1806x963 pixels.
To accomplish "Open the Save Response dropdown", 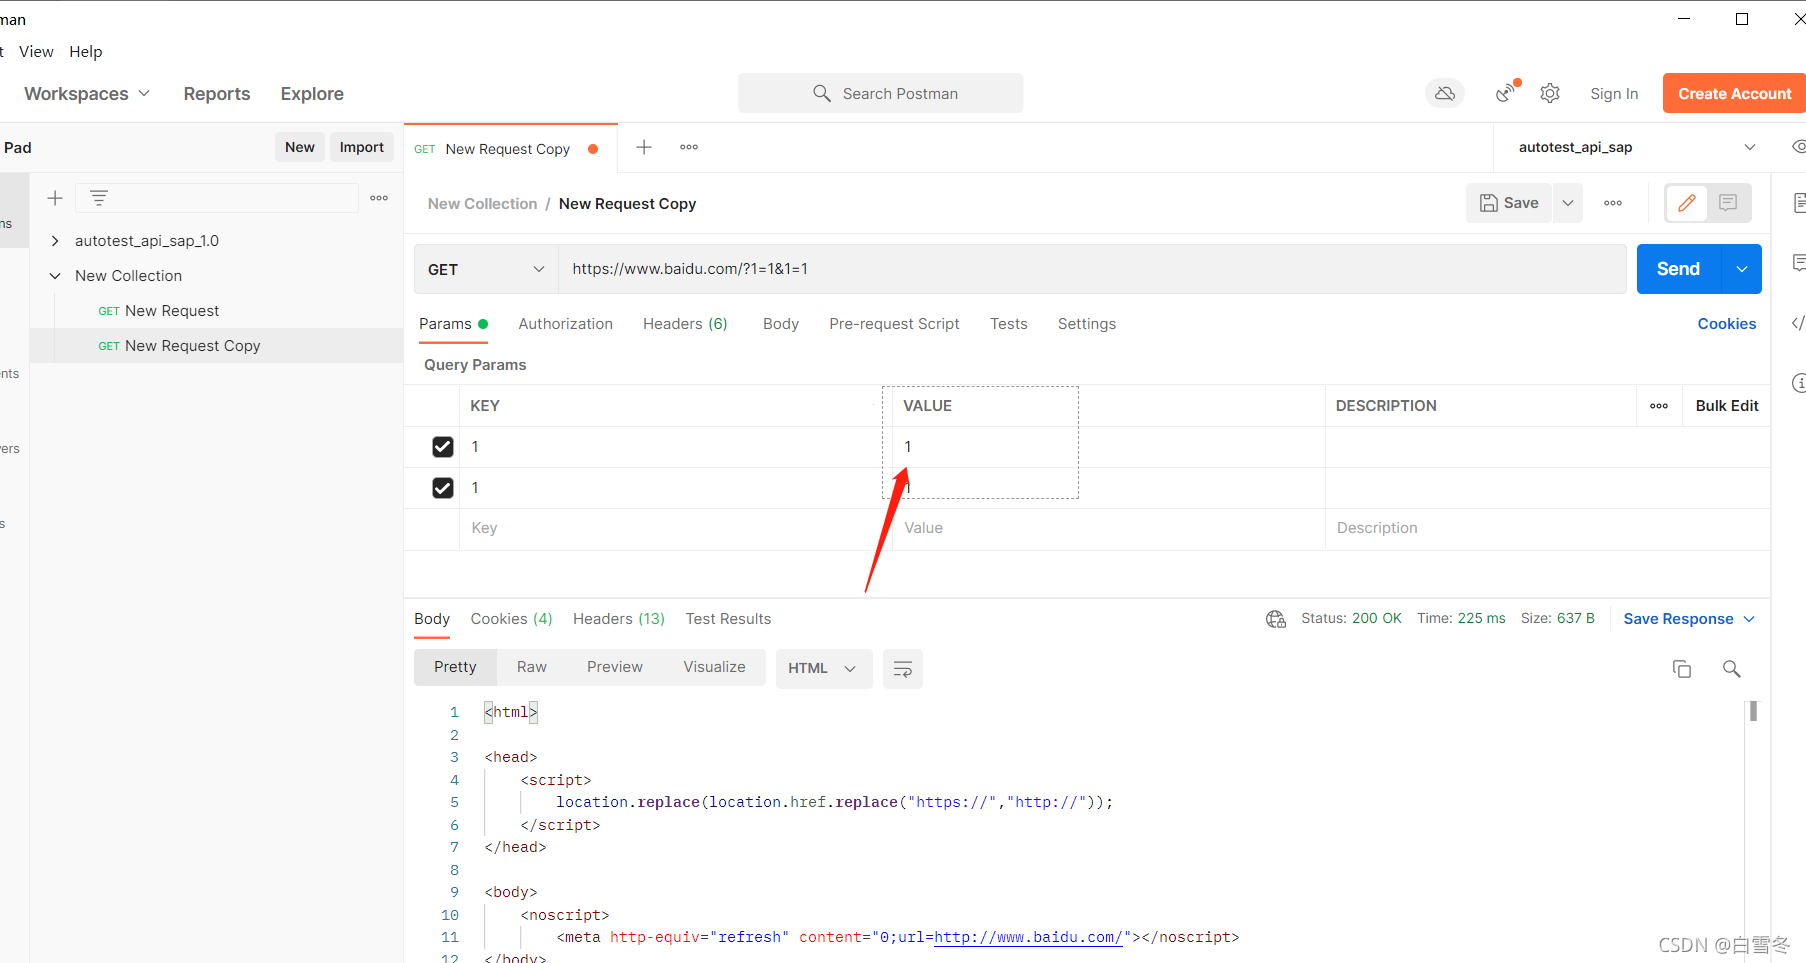I will tap(1689, 619).
